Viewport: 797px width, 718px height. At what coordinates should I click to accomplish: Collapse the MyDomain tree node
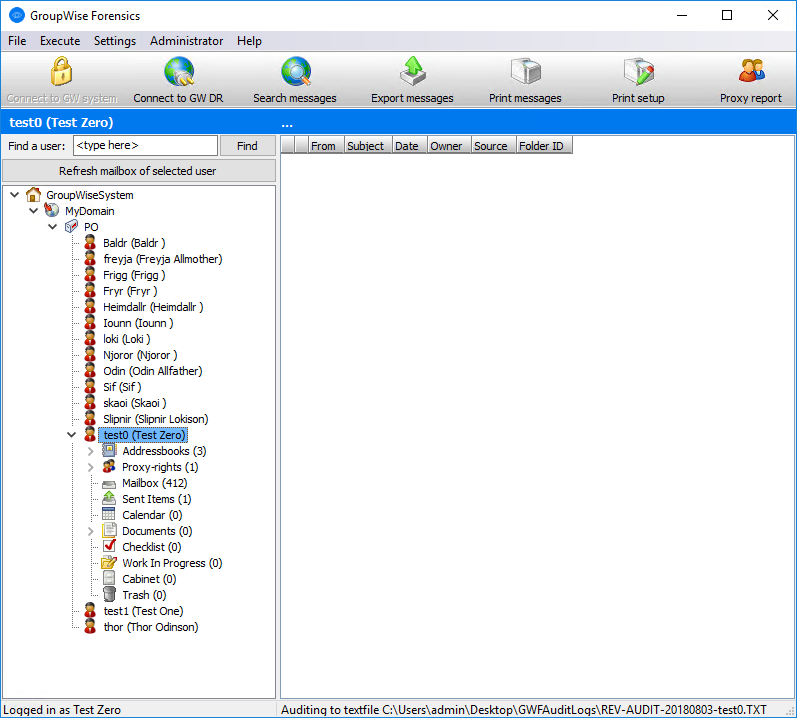click(x=33, y=211)
